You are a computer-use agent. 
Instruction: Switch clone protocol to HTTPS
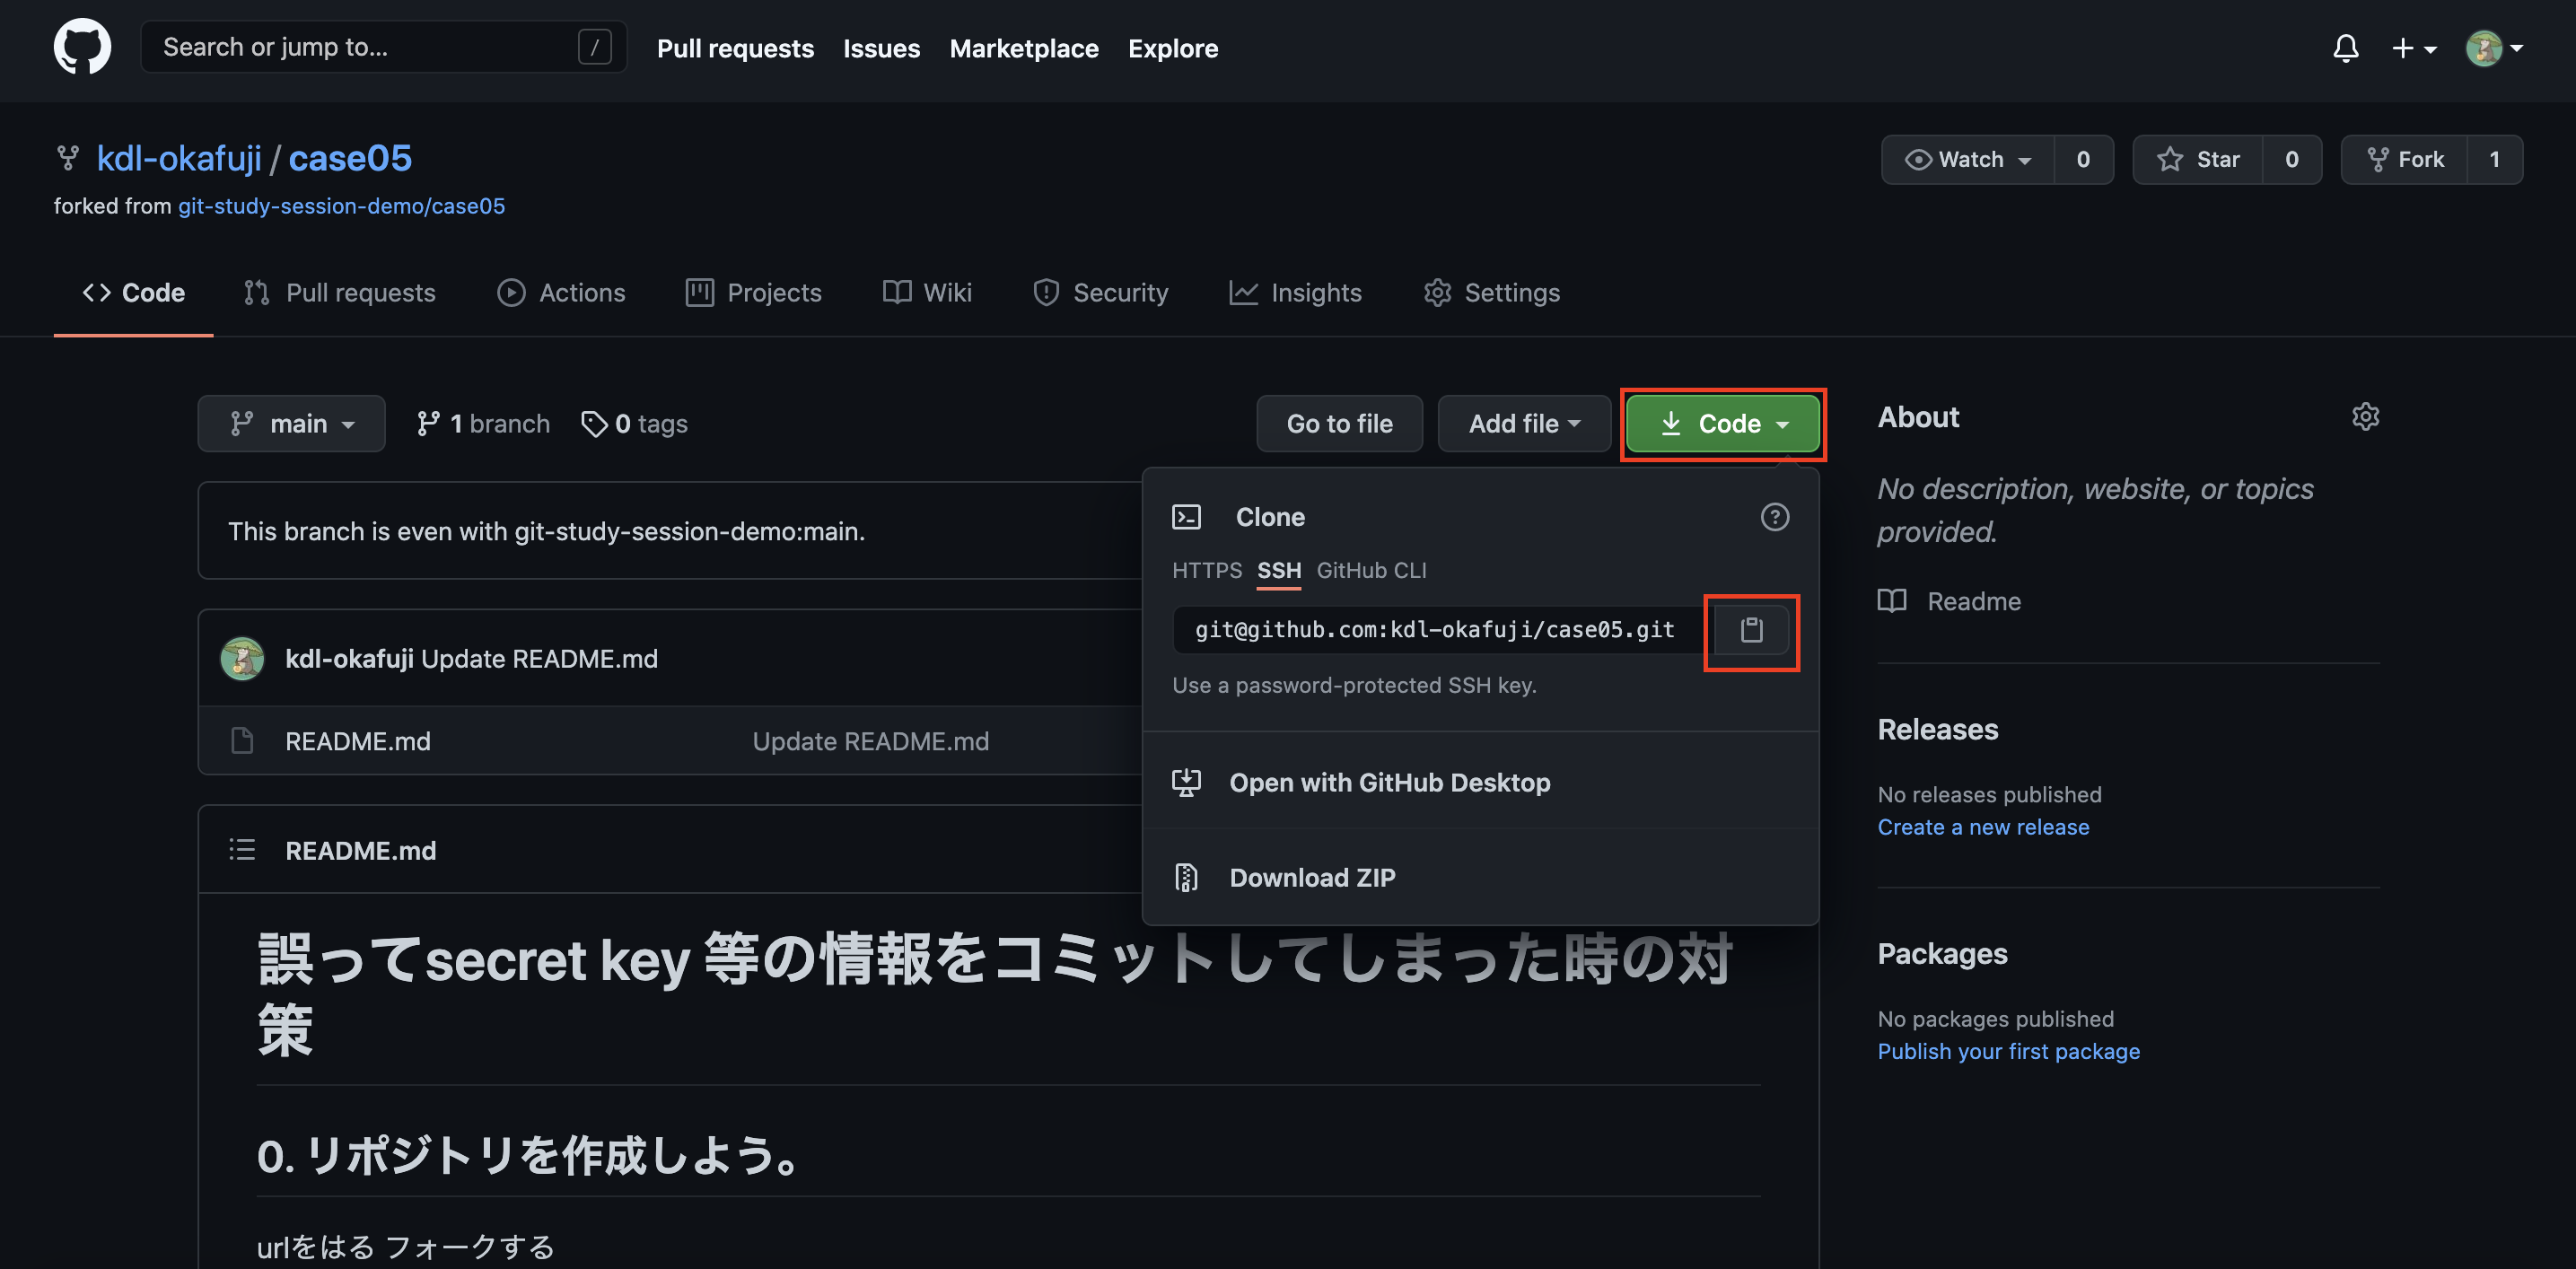[x=1207, y=570]
